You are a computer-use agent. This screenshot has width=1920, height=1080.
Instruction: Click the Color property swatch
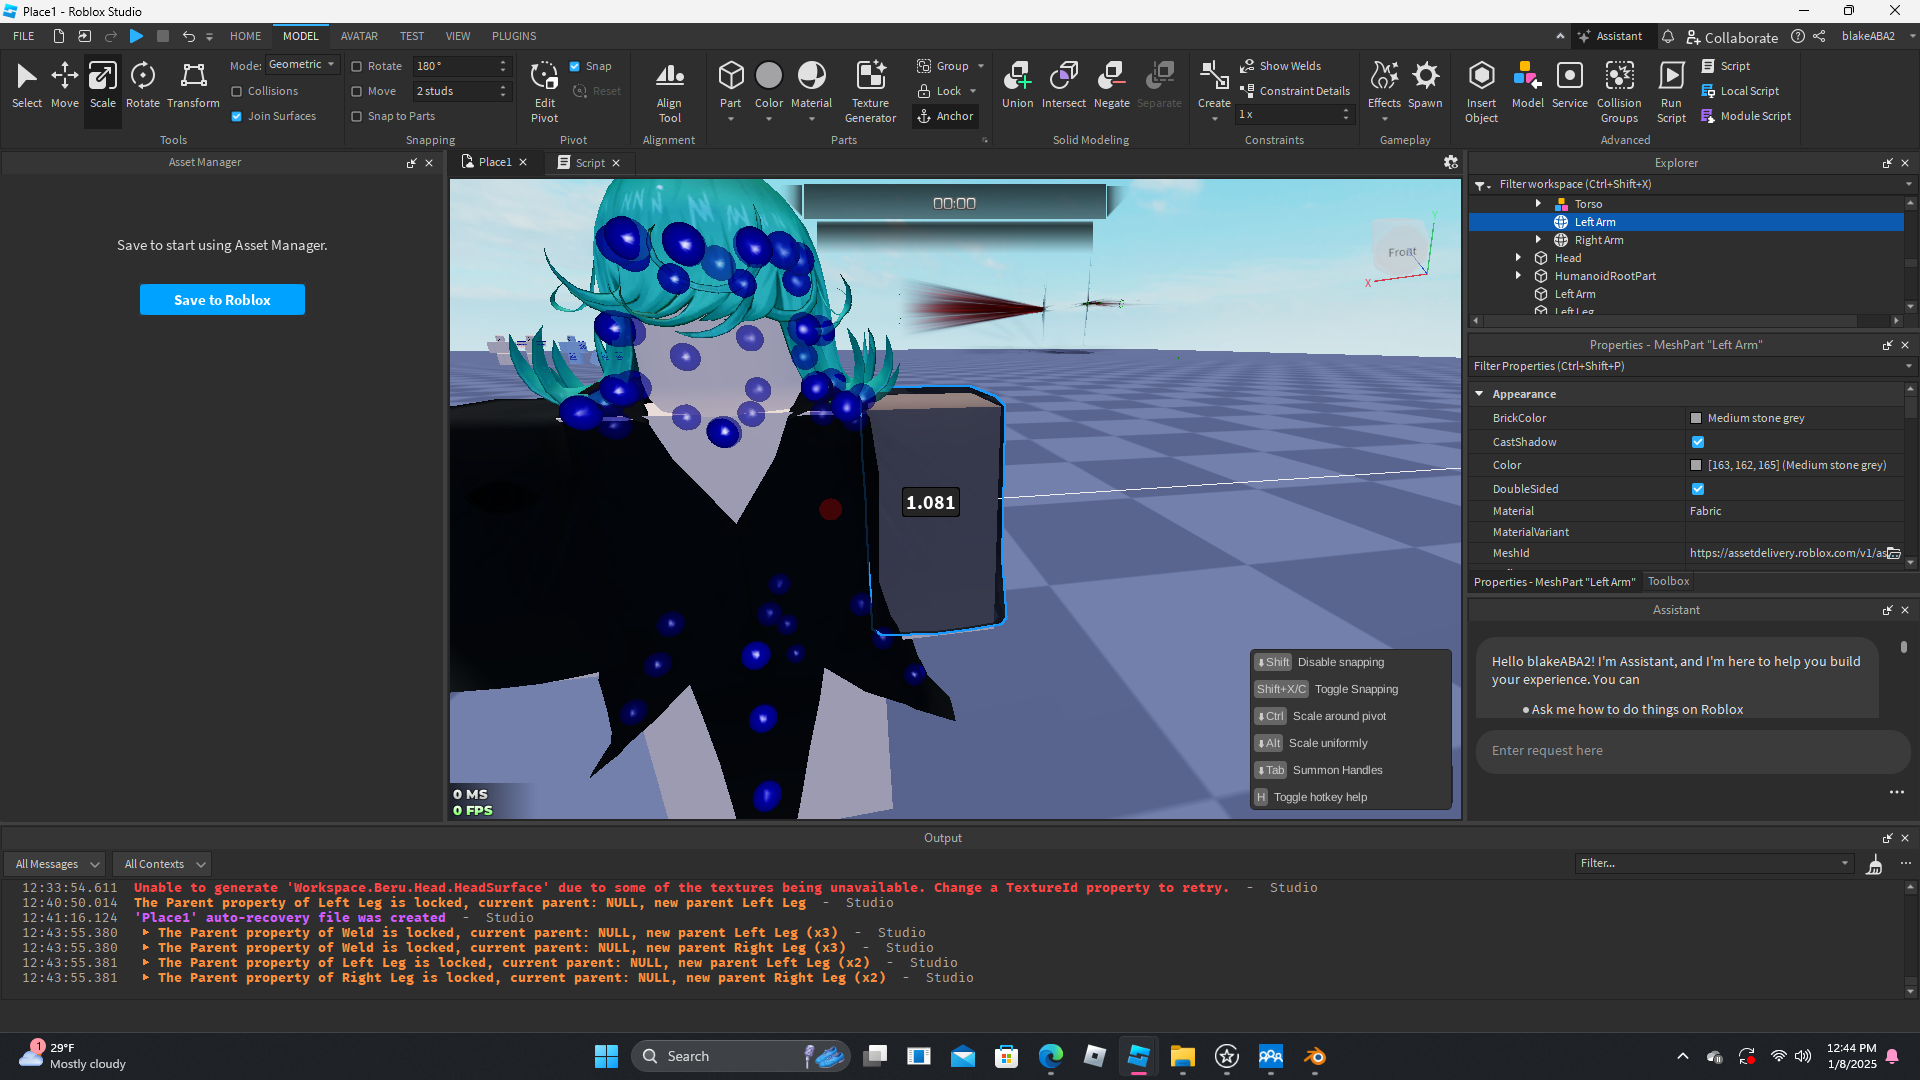click(1696, 465)
